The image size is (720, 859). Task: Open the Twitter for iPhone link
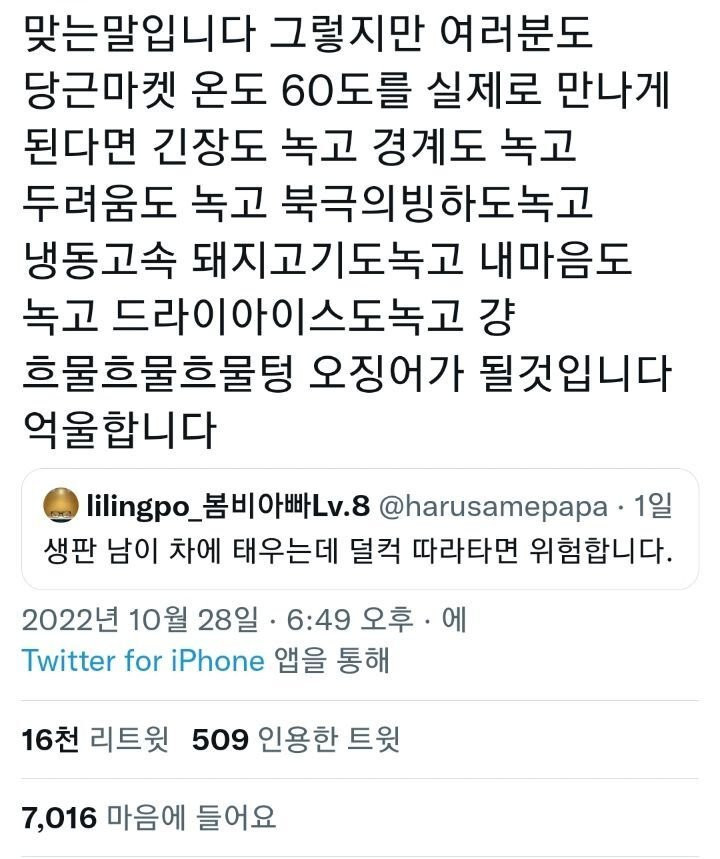click(x=143, y=660)
